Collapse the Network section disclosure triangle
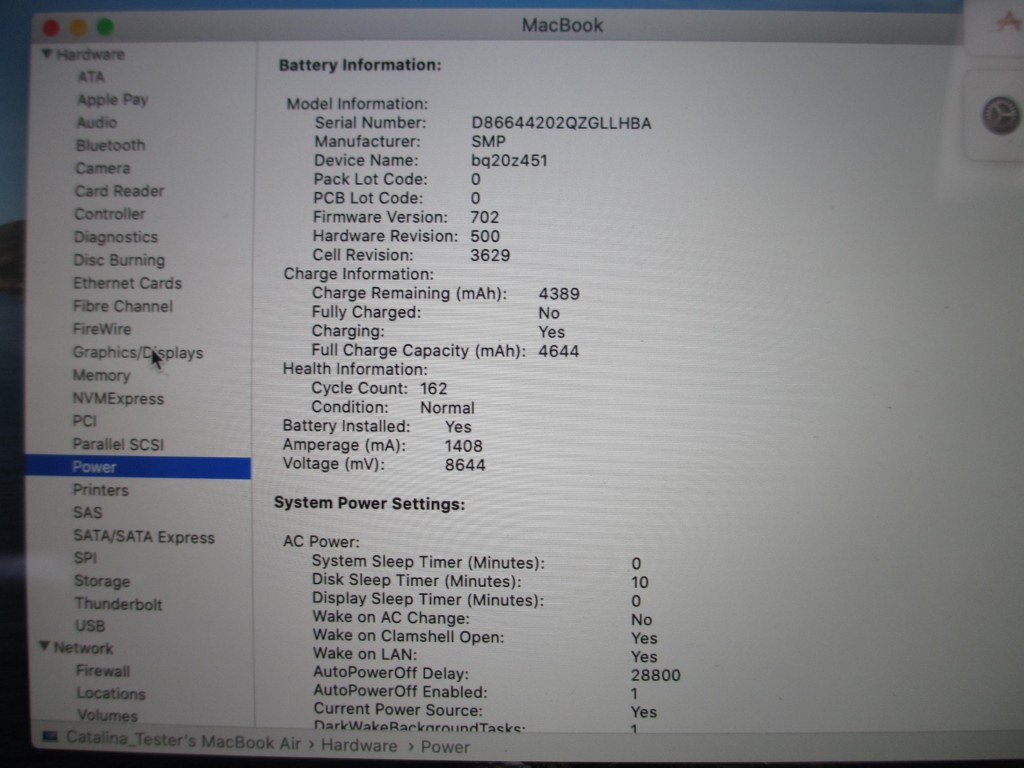 click(44, 647)
